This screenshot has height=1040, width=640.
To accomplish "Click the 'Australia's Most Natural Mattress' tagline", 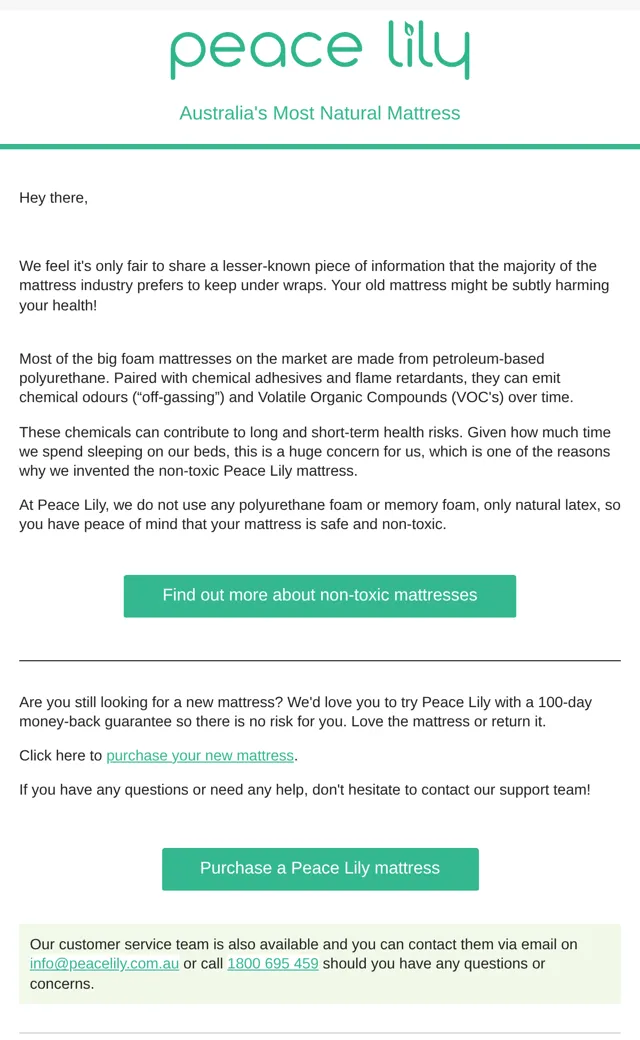I will [x=320, y=113].
